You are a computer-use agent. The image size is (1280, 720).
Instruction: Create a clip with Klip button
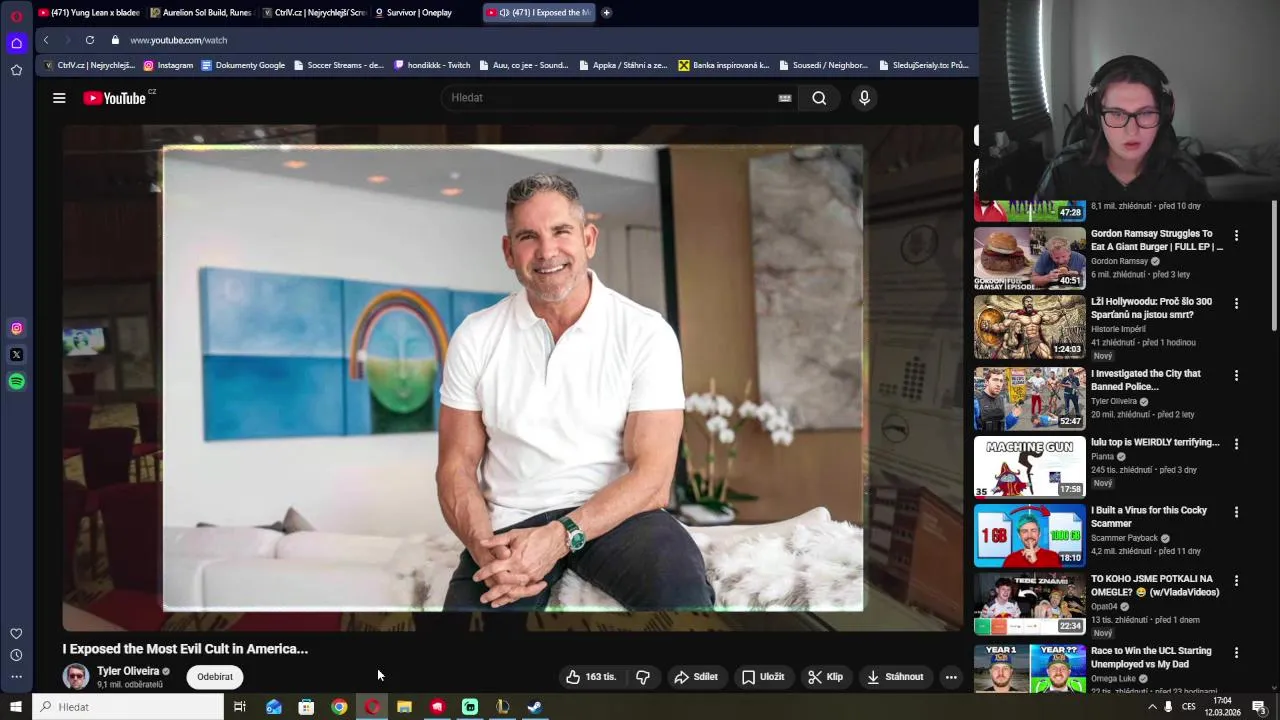point(826,677)
